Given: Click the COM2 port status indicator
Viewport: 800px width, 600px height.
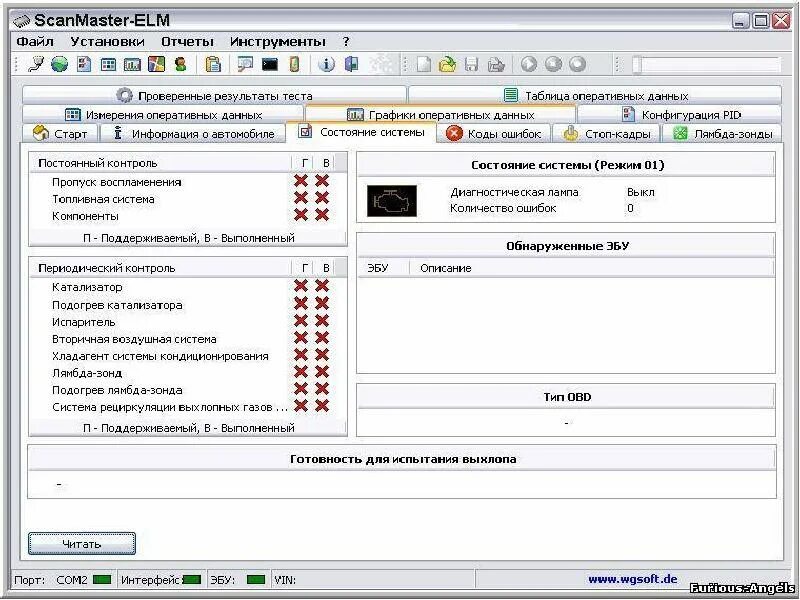Looking at the screenshot, I should click(x=102, y=580).
